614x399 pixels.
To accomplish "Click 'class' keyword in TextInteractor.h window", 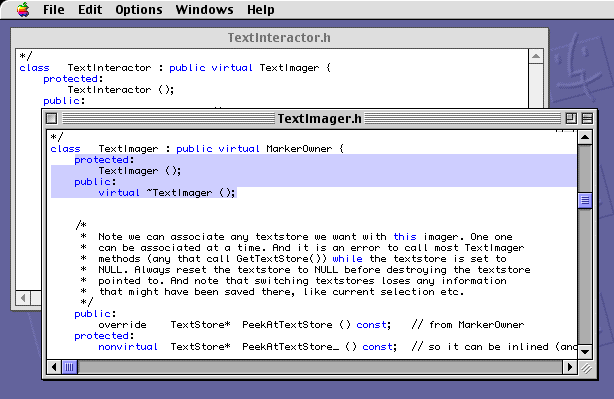I will tap(34, 68).
